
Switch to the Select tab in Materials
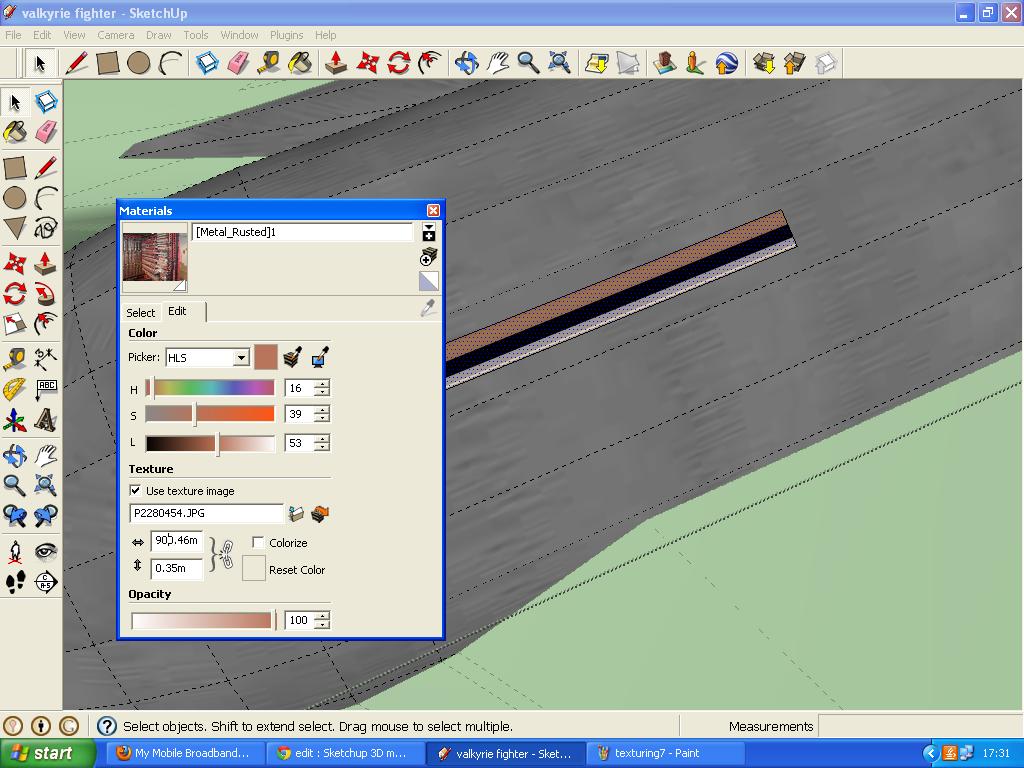(140, 312)
